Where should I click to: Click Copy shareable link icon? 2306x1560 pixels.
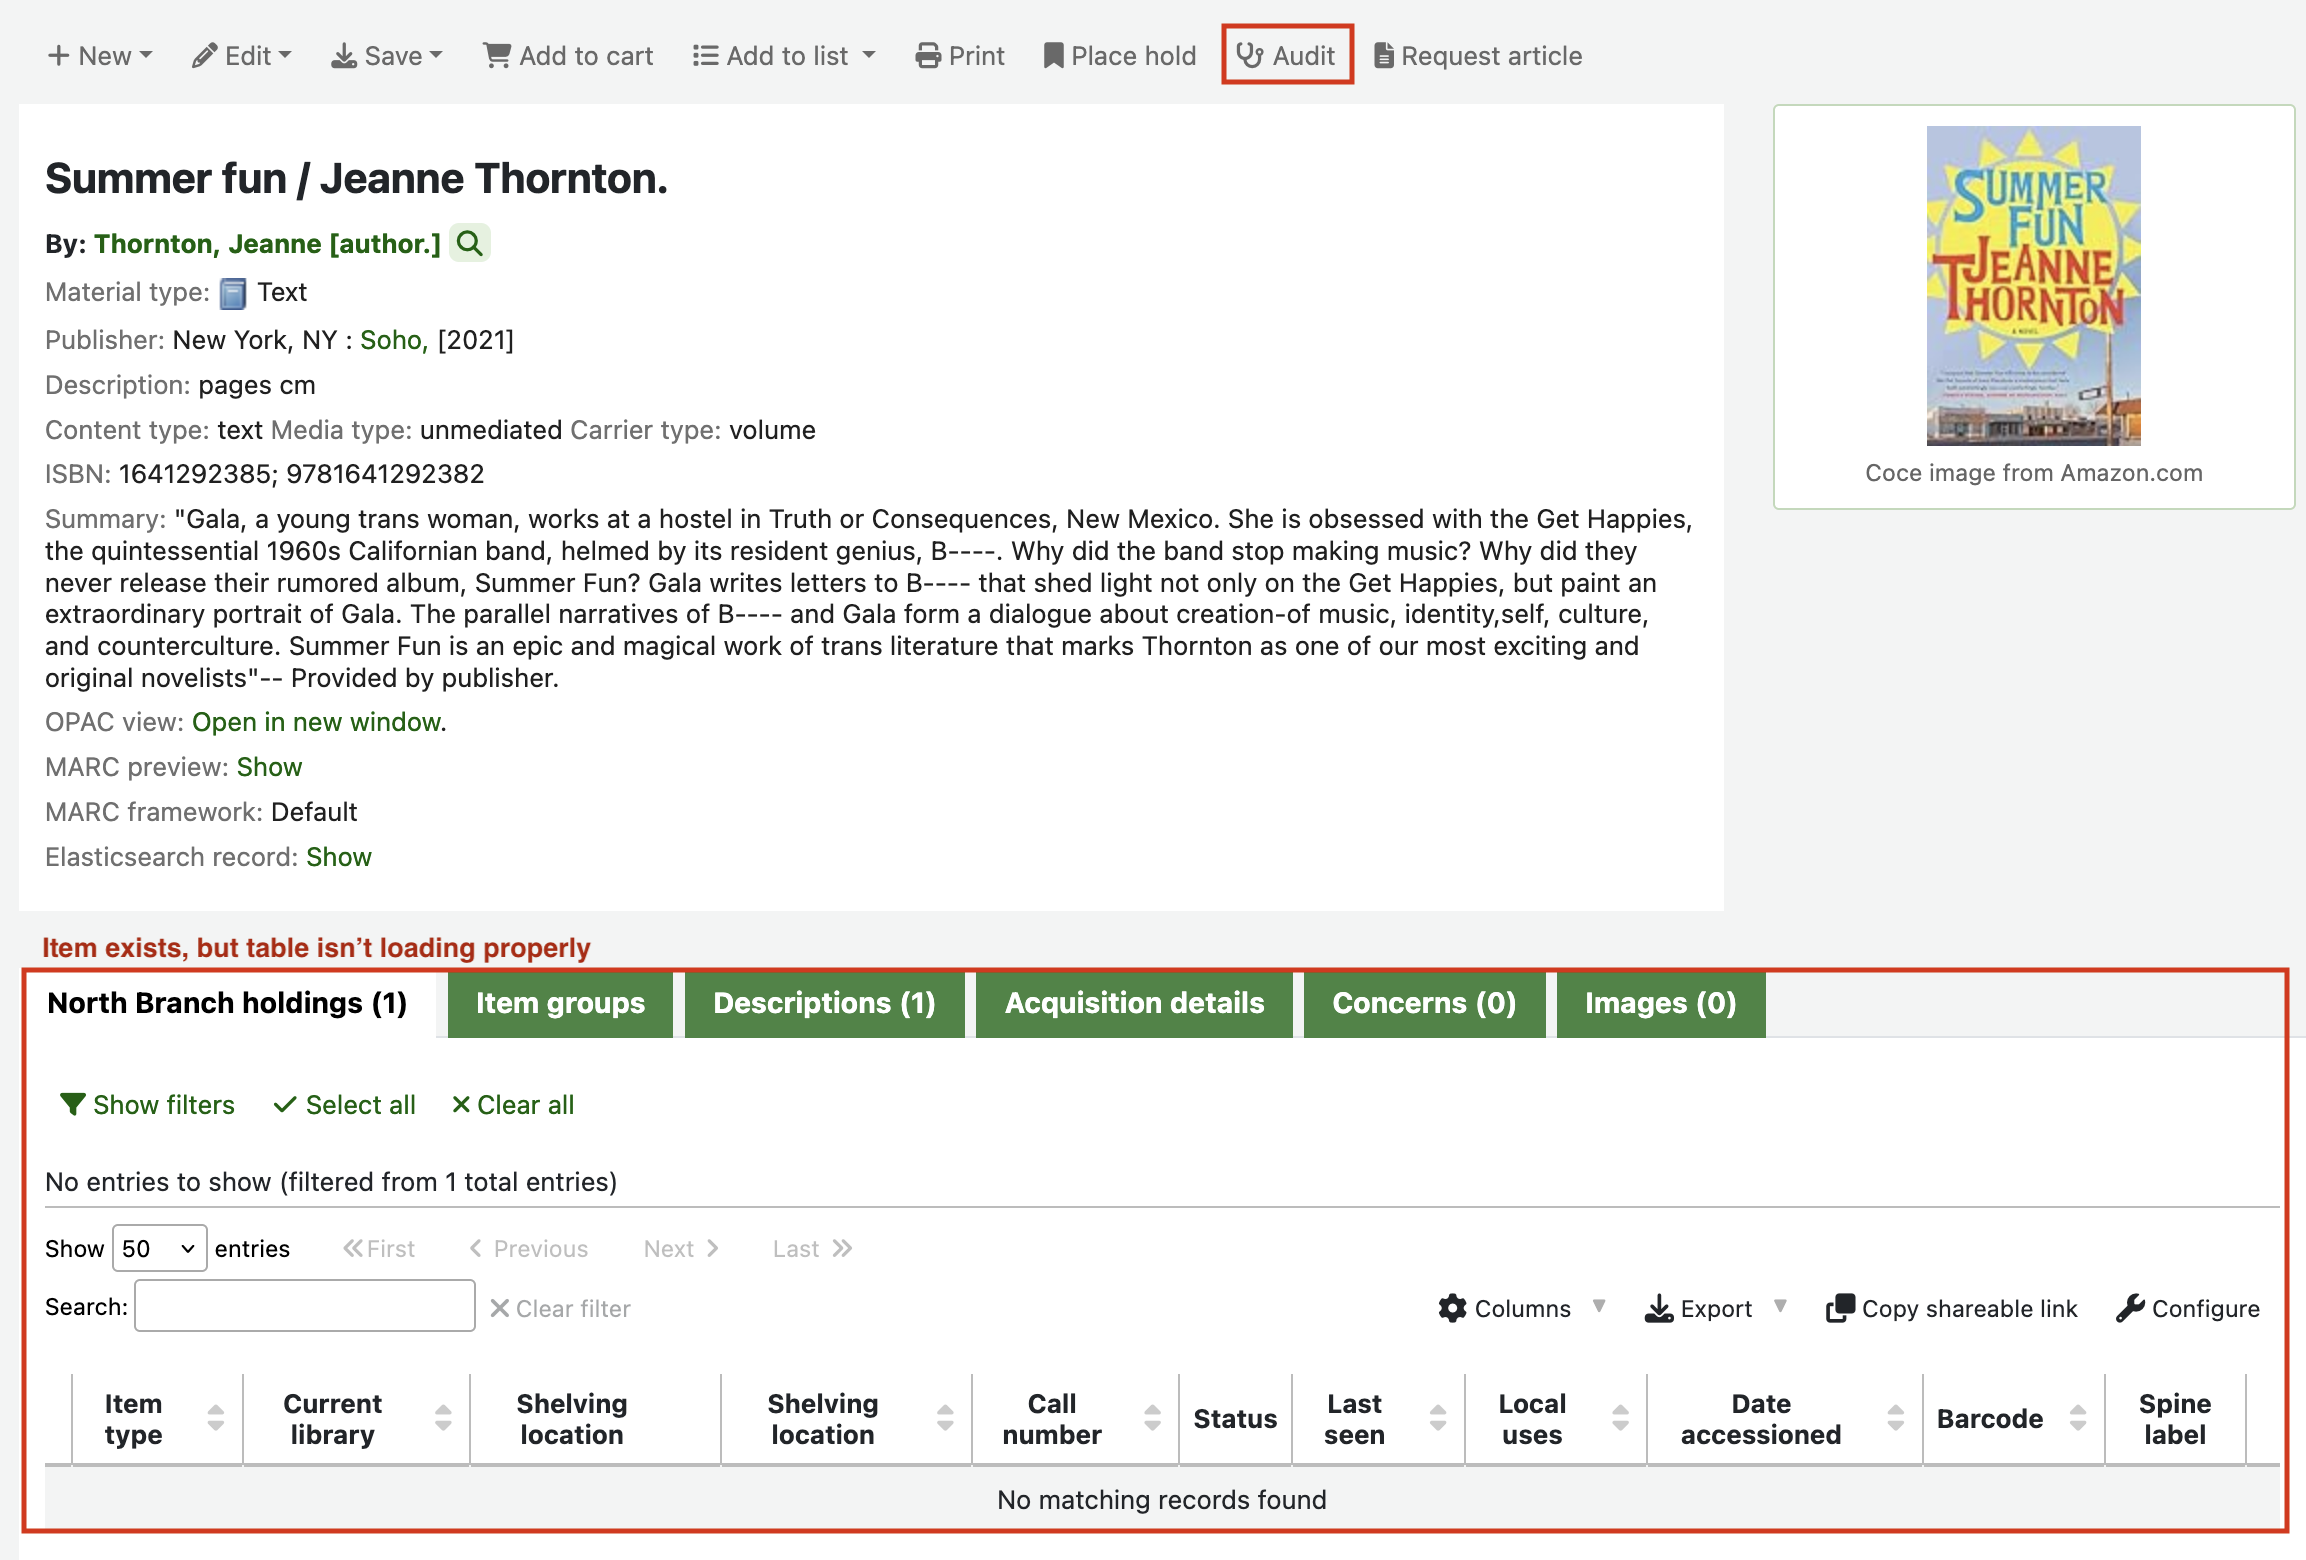1840,1308
